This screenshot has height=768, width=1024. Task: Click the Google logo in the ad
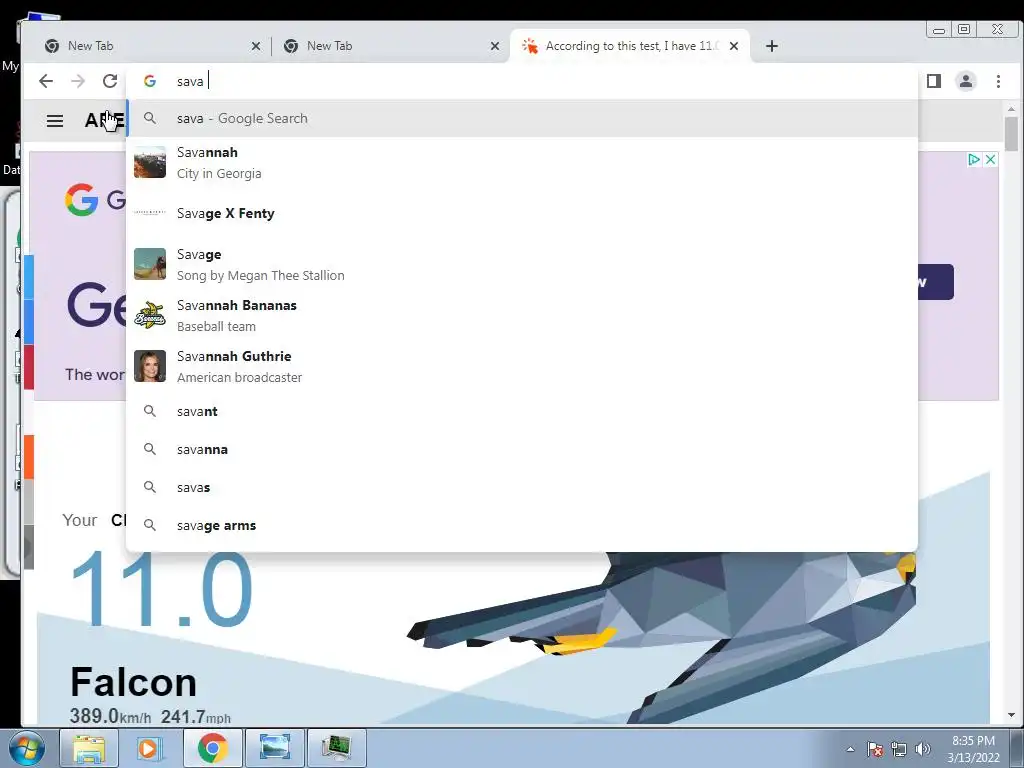pyautogui.click(x=82, y=199)
